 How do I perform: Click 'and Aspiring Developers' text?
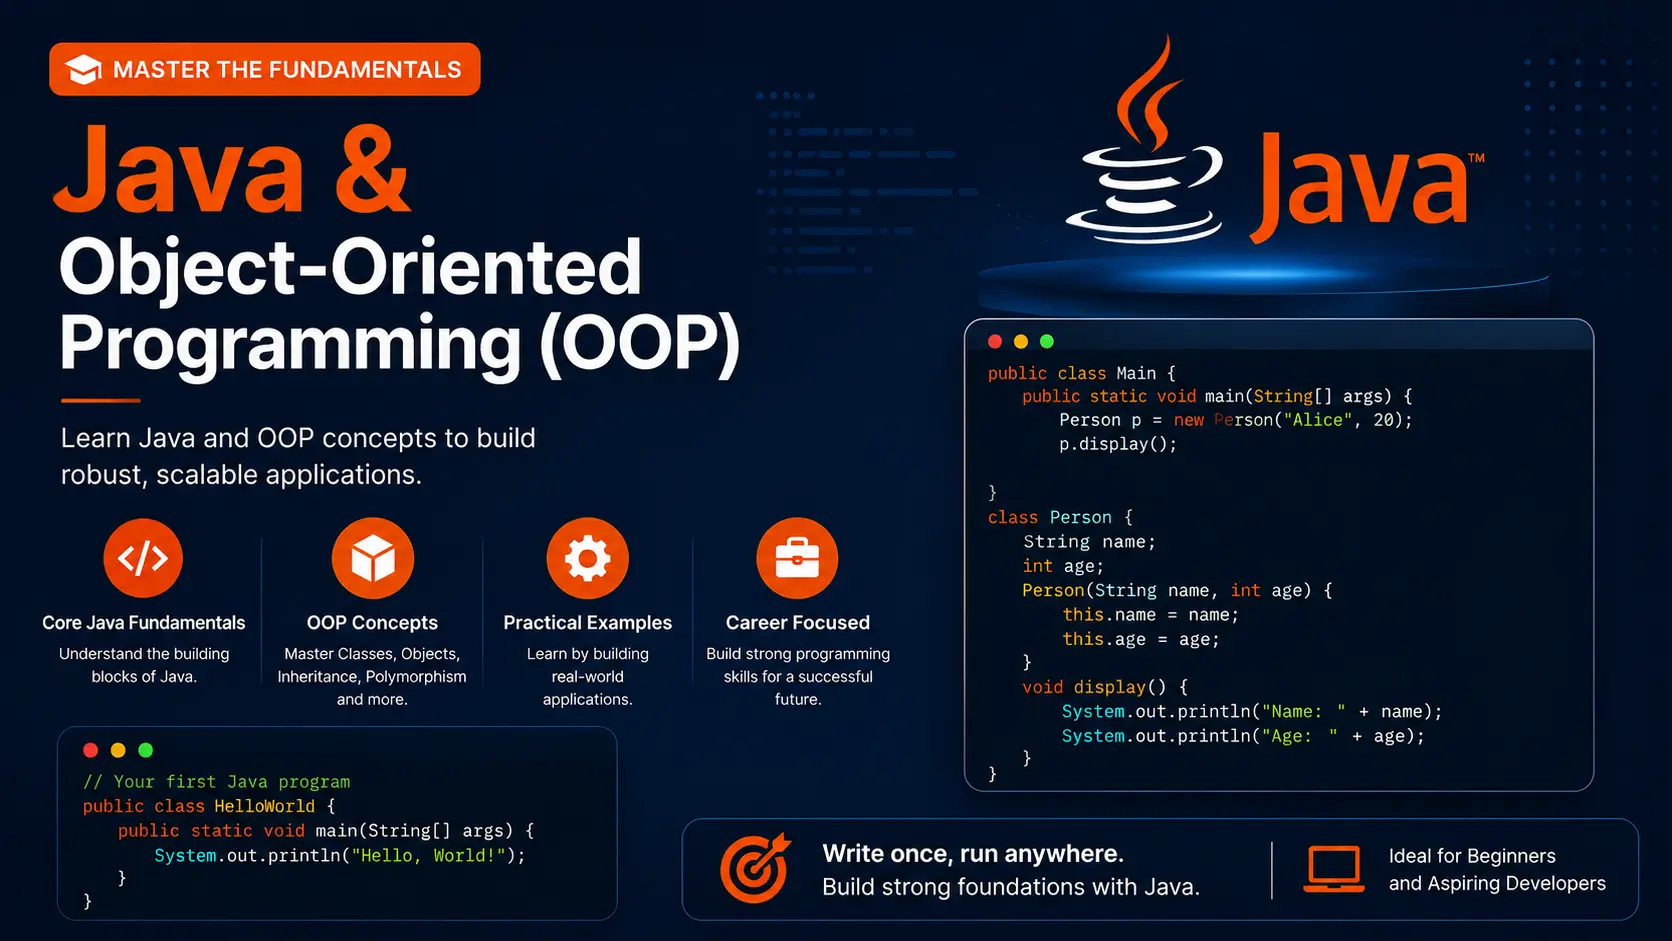(1497, 883)
